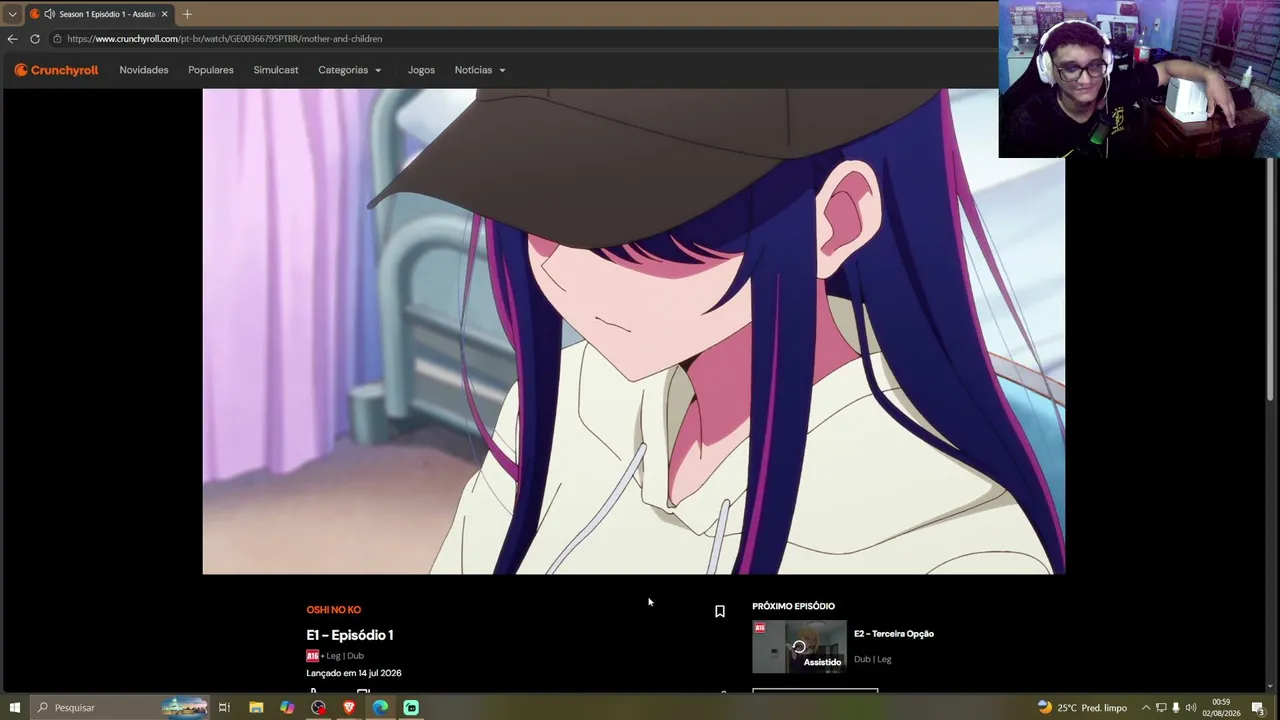Open microphone tray icon

pyautogui.click(x=1176, y=708)
